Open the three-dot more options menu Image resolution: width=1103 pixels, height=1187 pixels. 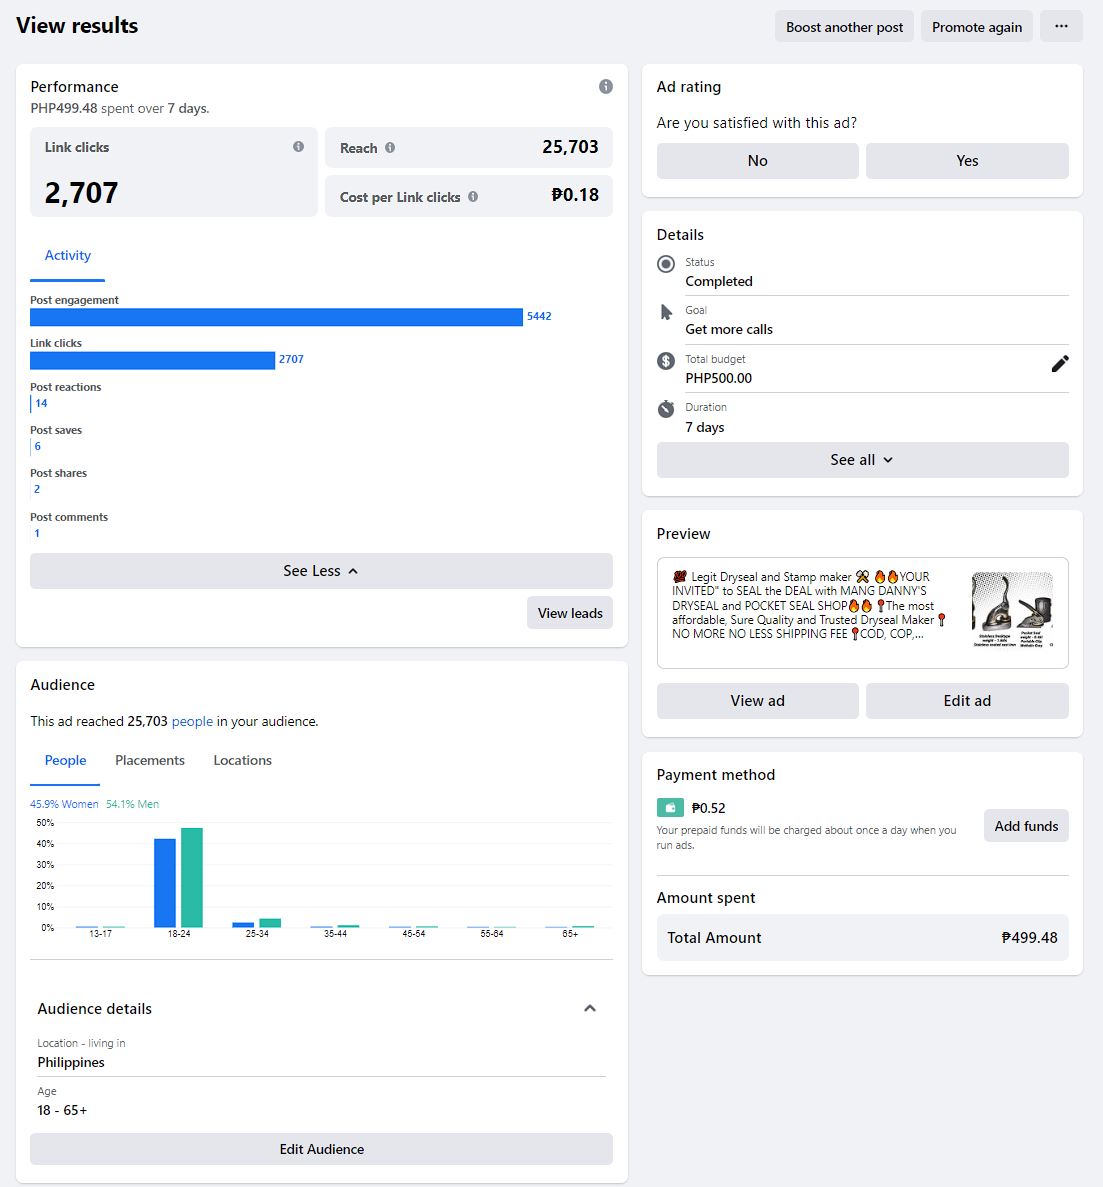1061,26
